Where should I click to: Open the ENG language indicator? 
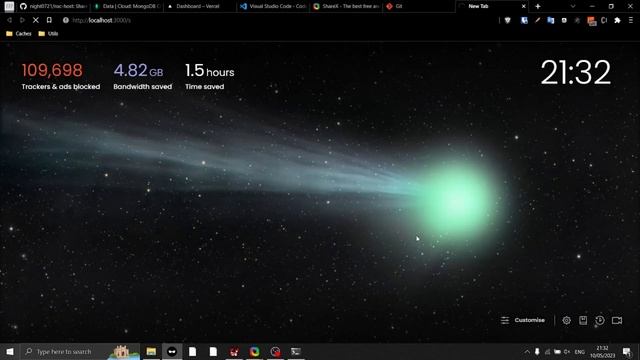(580, 351)
